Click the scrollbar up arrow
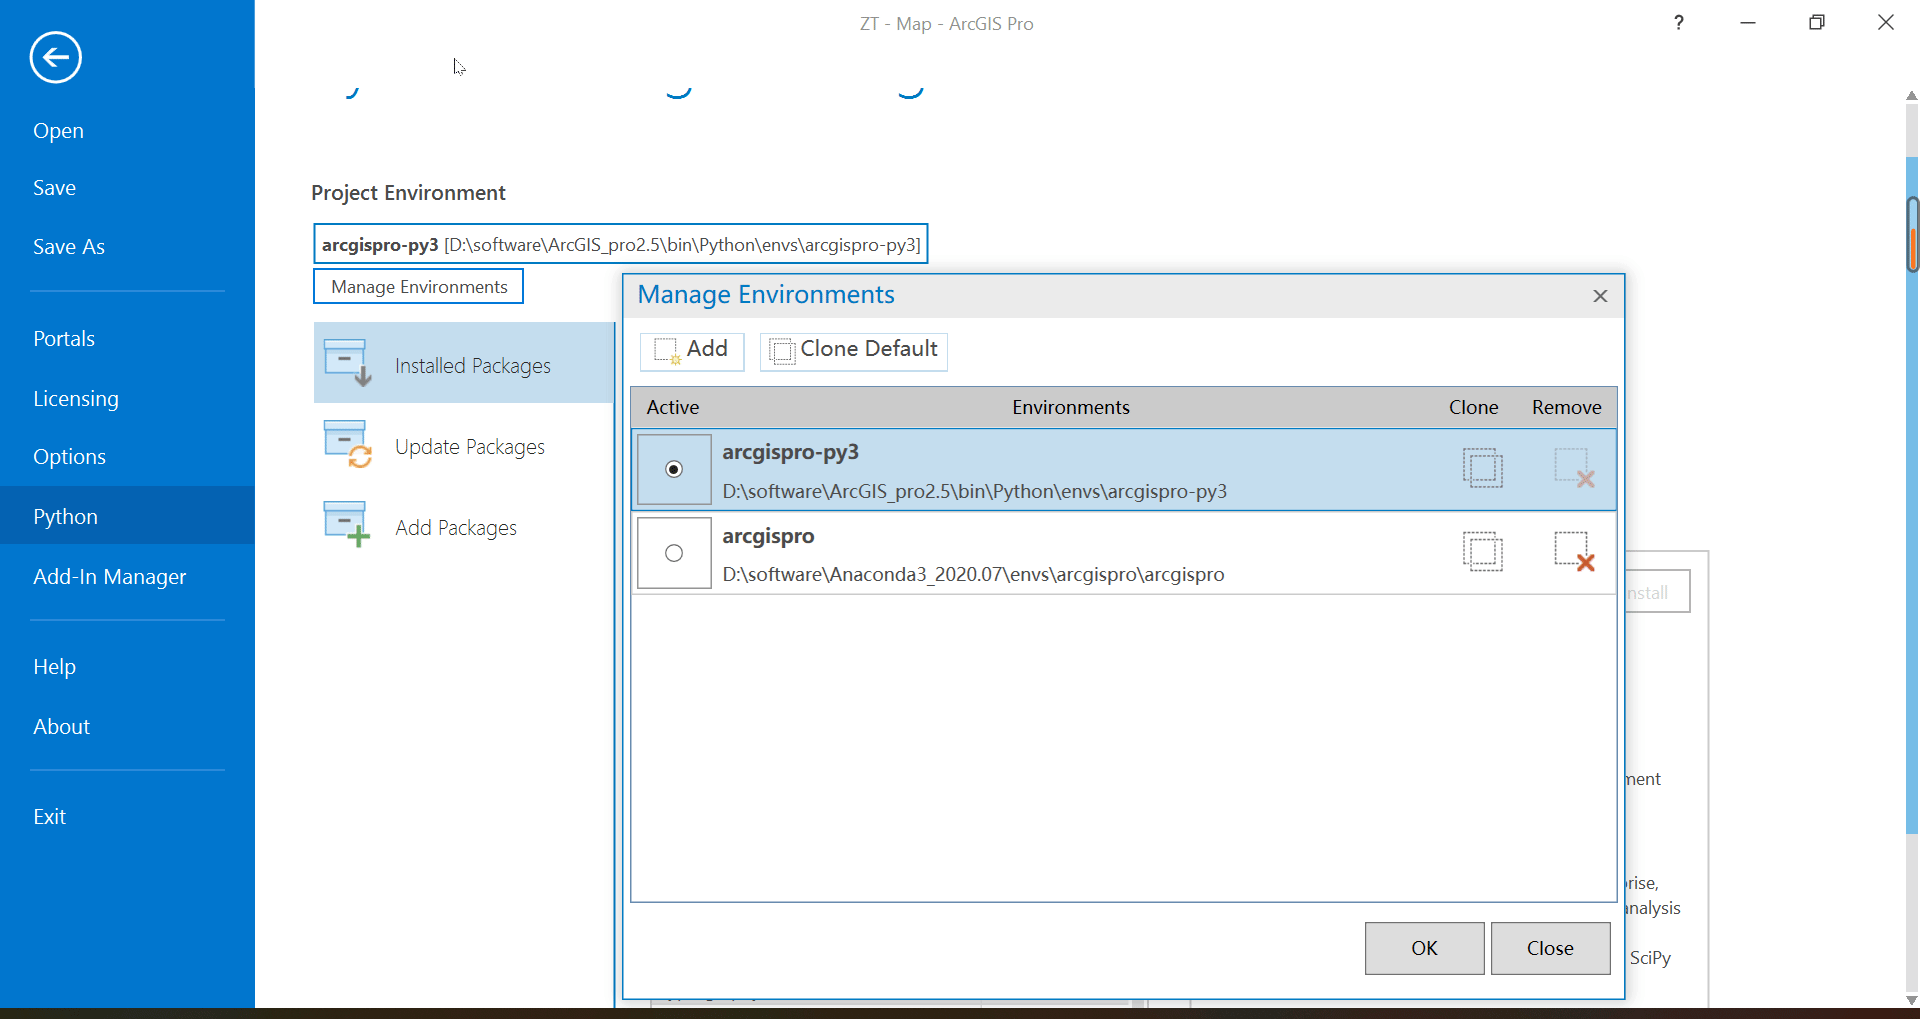Image resolution: width=1920 pixels, height=1019 pixels. [1912, 96]
